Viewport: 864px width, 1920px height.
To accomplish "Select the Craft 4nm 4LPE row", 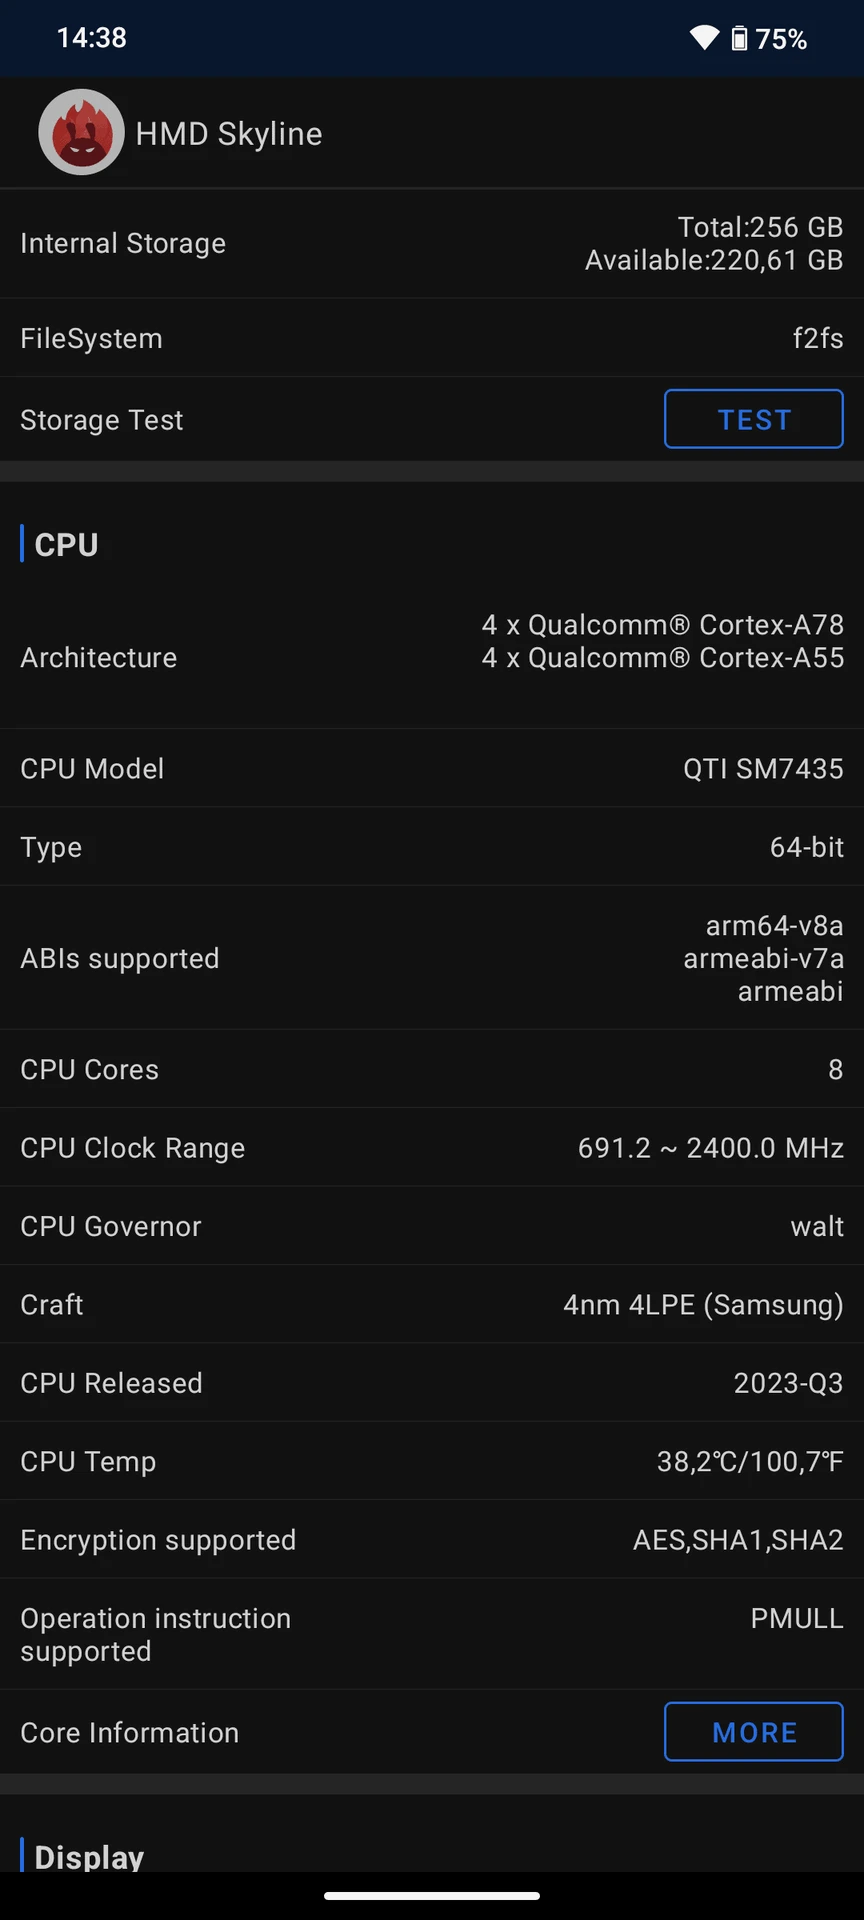I will [x=432, y=1304].
